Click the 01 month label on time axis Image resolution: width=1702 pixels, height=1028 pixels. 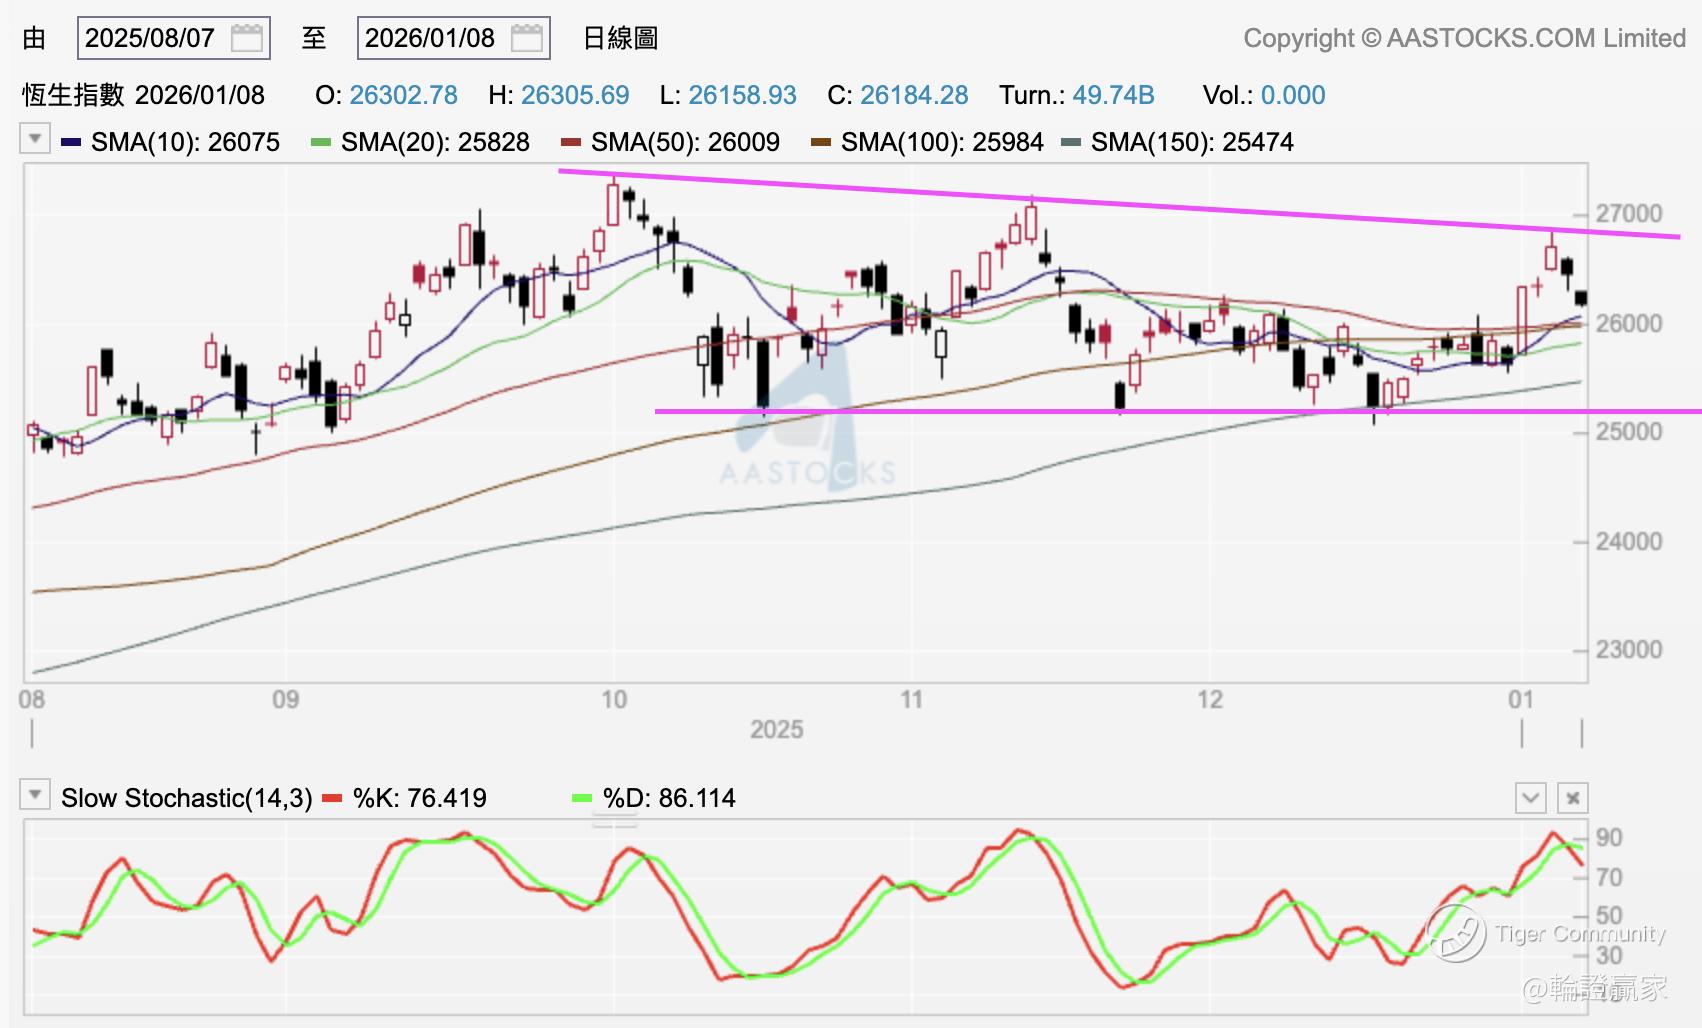click(x=1521, y=699)
